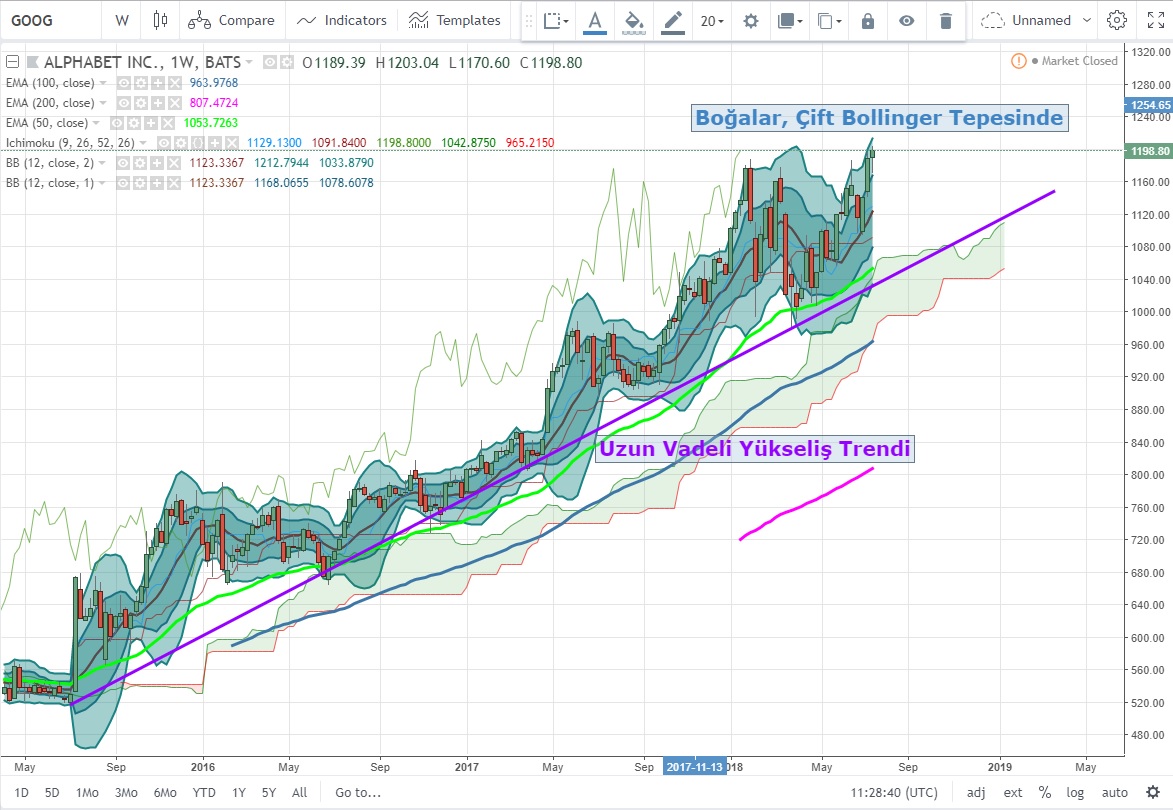Toggle log scale on the price axis
The image size is (1173, 810).
coord(1075,793)
